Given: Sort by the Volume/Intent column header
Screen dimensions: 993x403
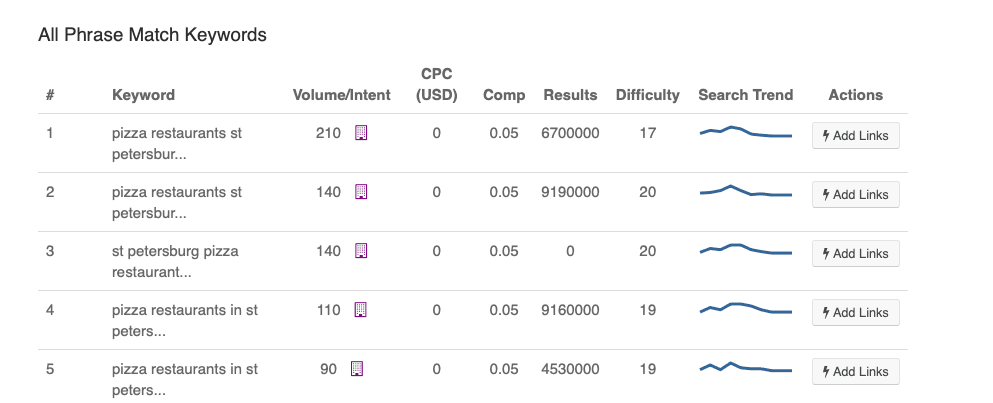Looking at the screenshot, I should click(341, 95).
